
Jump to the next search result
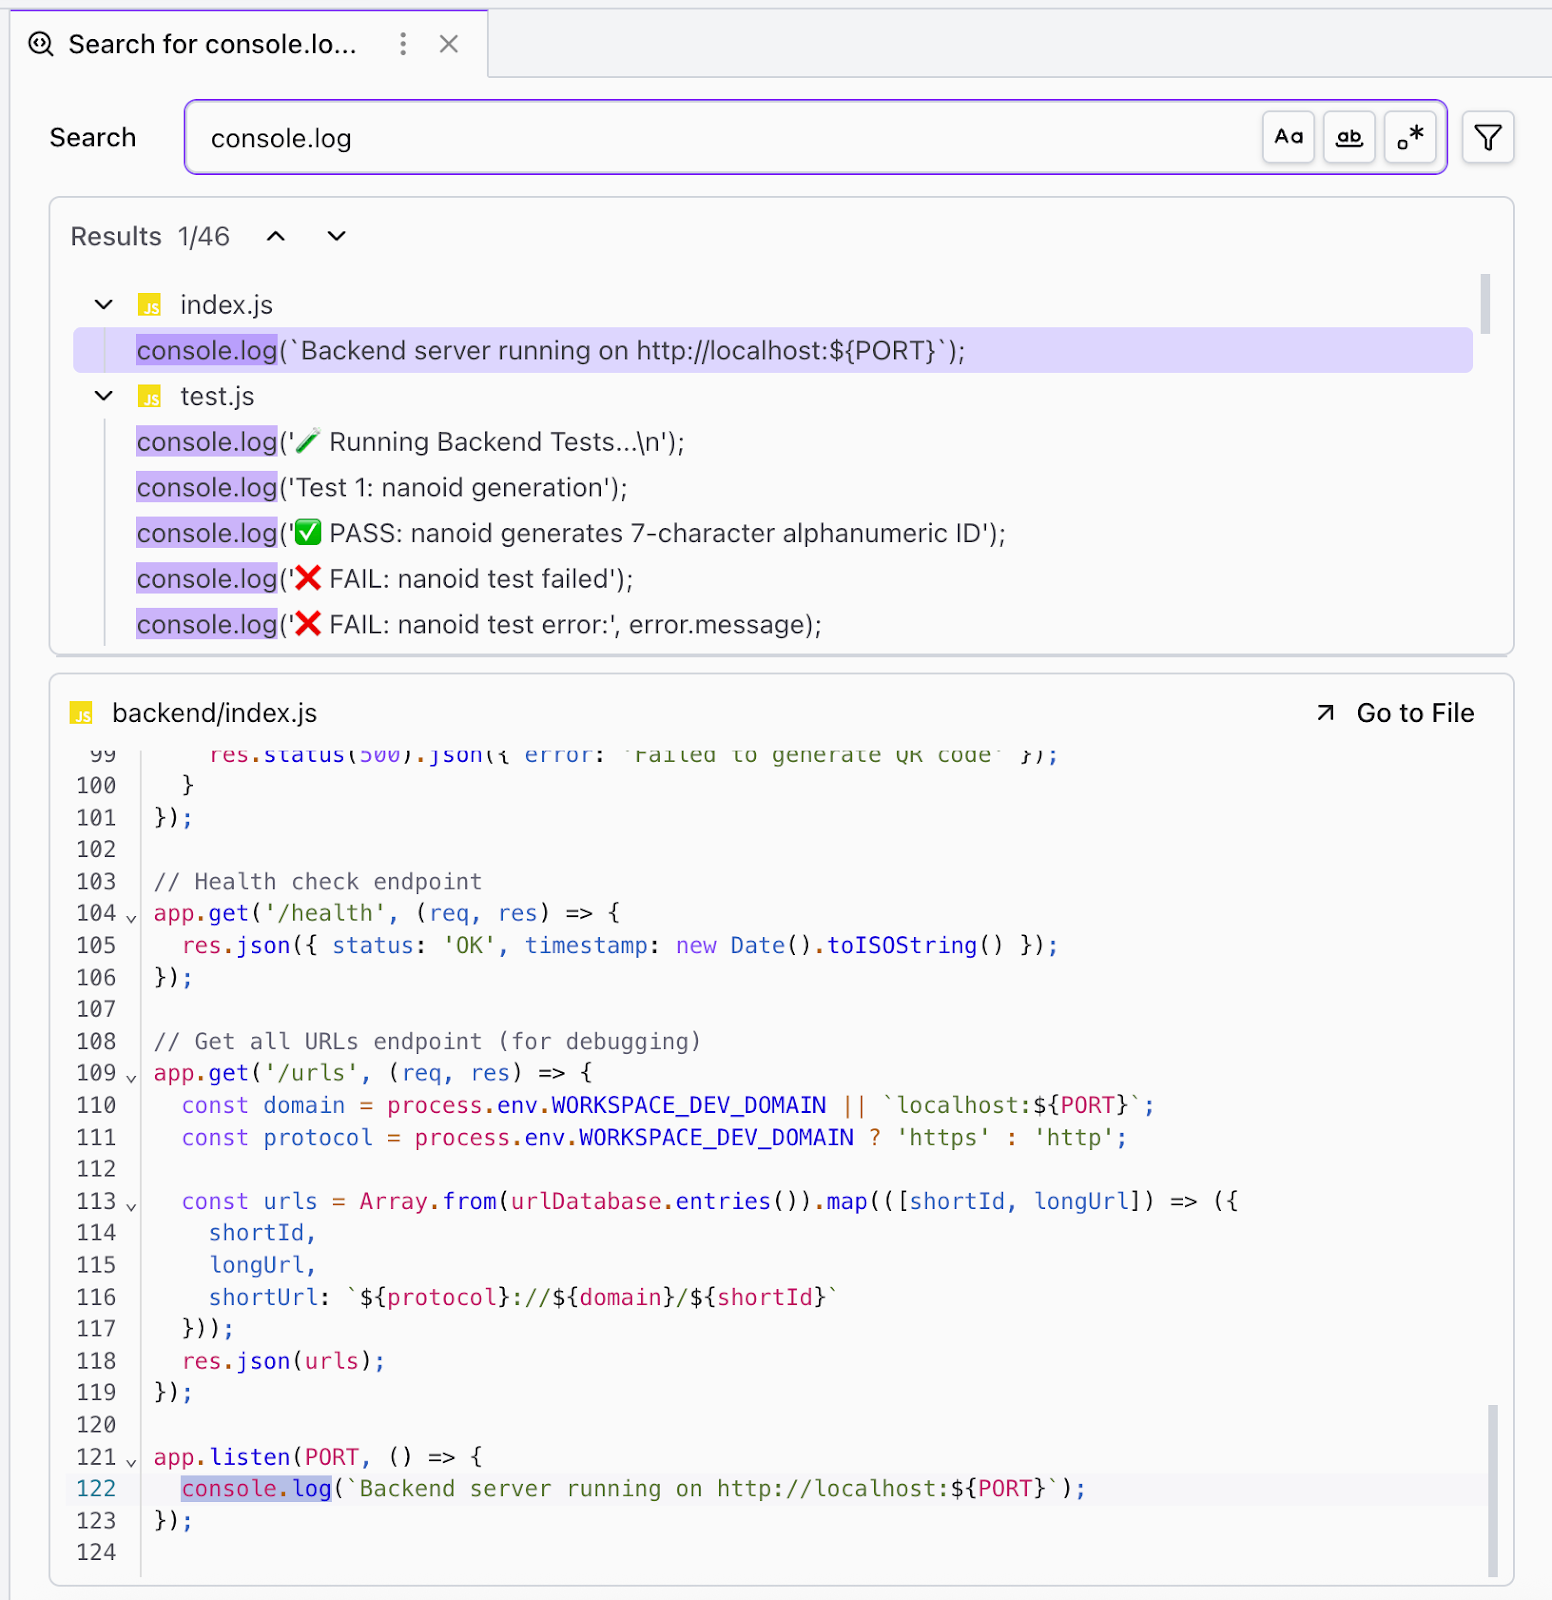point(337,236)
